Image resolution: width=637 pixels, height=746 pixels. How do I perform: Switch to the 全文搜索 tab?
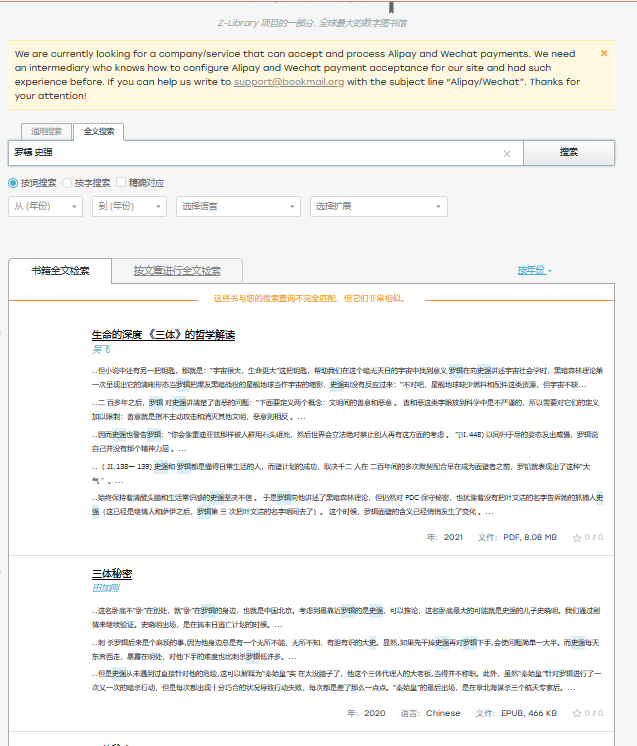(99, 131)
